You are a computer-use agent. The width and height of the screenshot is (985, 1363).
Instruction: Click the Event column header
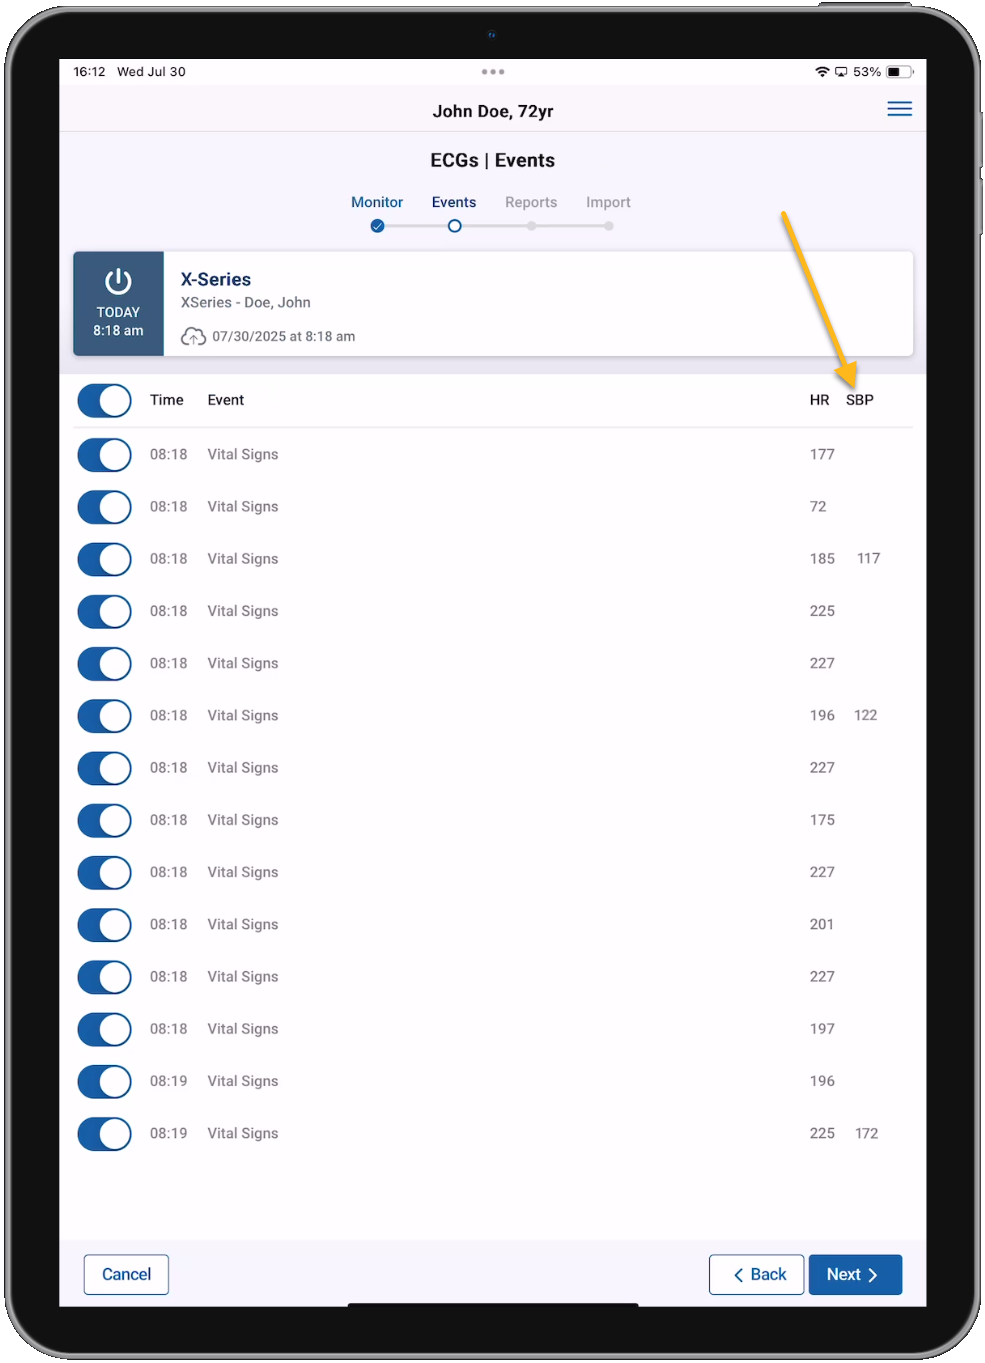click(226, 400)
